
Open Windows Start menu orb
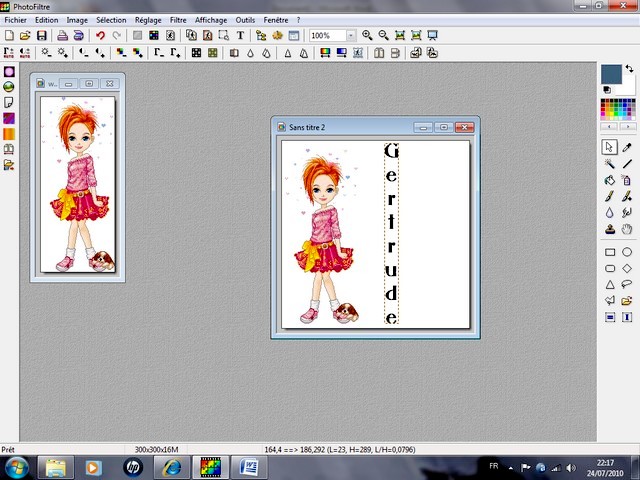coord(16,468)
